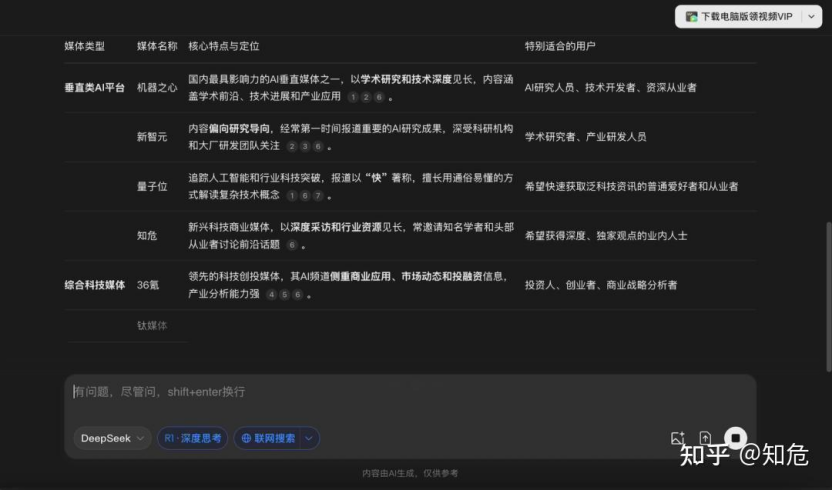Click the 下载电脑版领视频VIP button

tap(745, 16)
